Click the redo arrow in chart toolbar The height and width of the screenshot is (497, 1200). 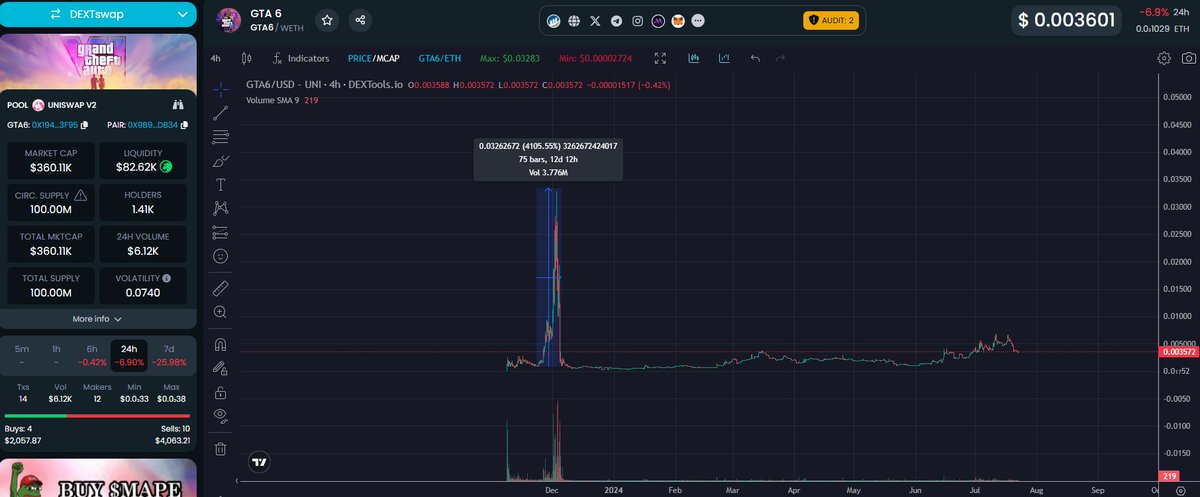coord(781,59)
